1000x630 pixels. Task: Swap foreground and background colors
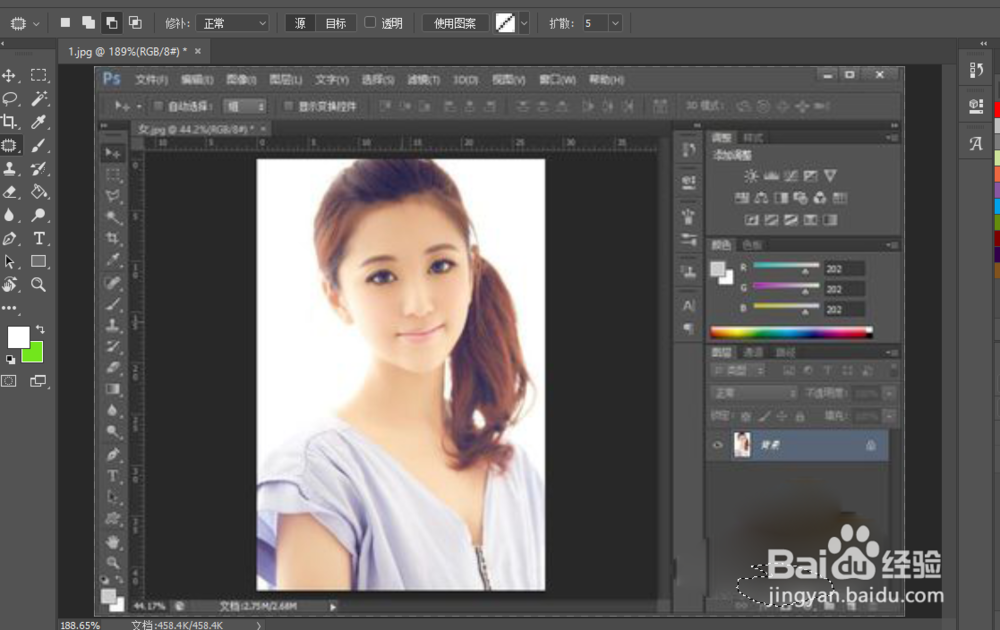40,329
